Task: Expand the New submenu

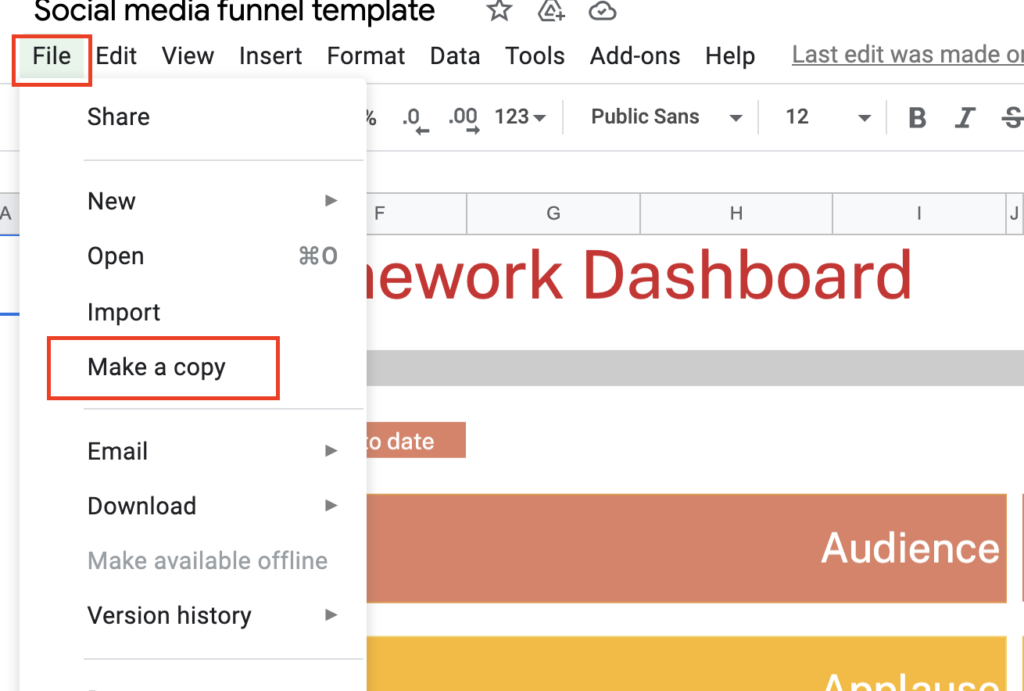Action: coord(212,201)
